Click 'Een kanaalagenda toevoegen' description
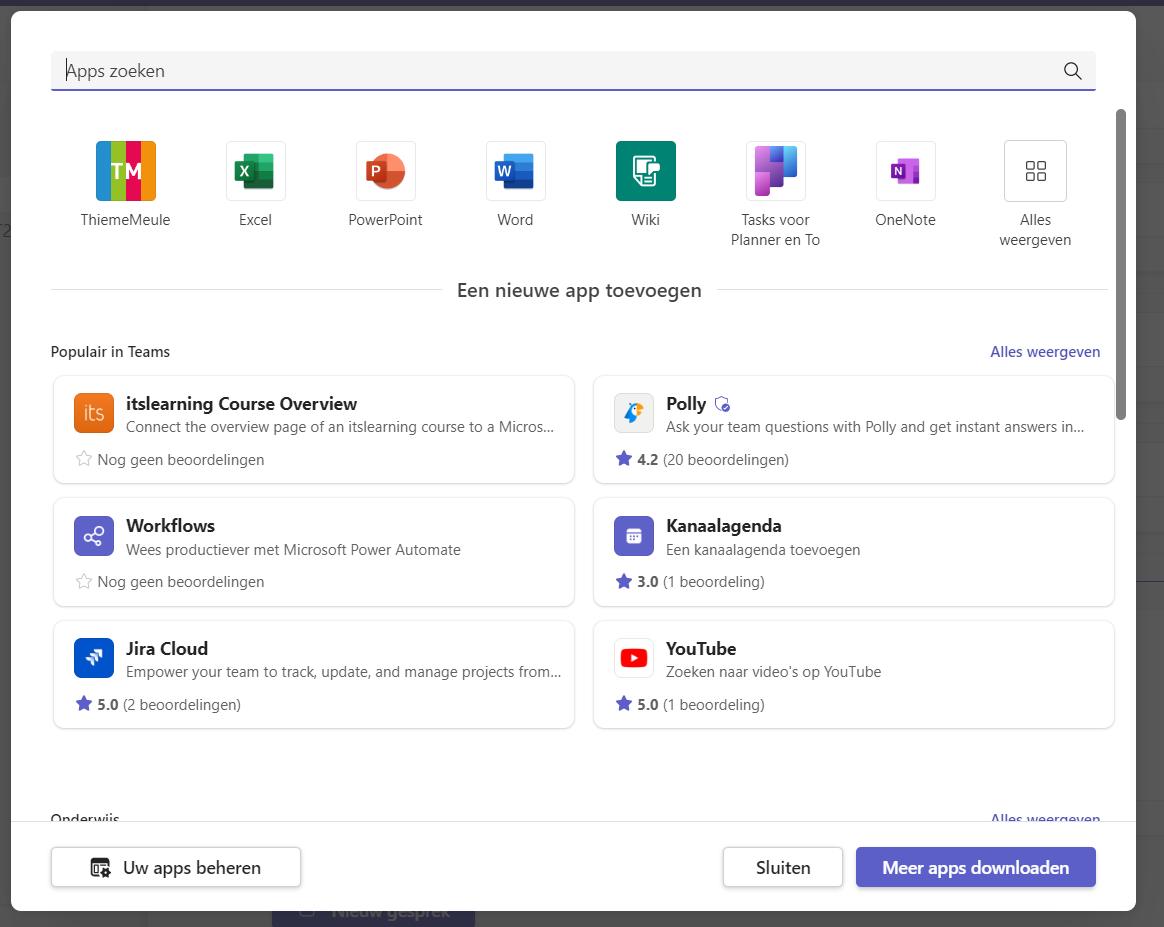Viewport: 1164px width, 927px height. [x=763, y=550]
